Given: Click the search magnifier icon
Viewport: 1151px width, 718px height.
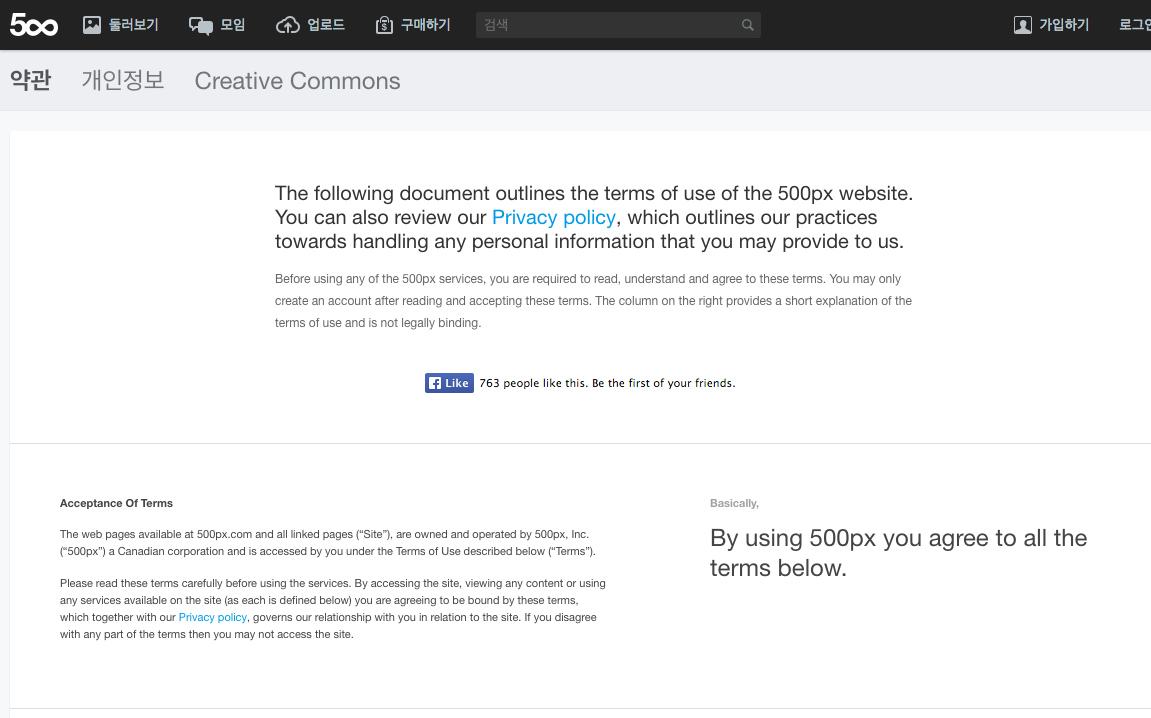Looking at the screenshot, I should (747, 25).
